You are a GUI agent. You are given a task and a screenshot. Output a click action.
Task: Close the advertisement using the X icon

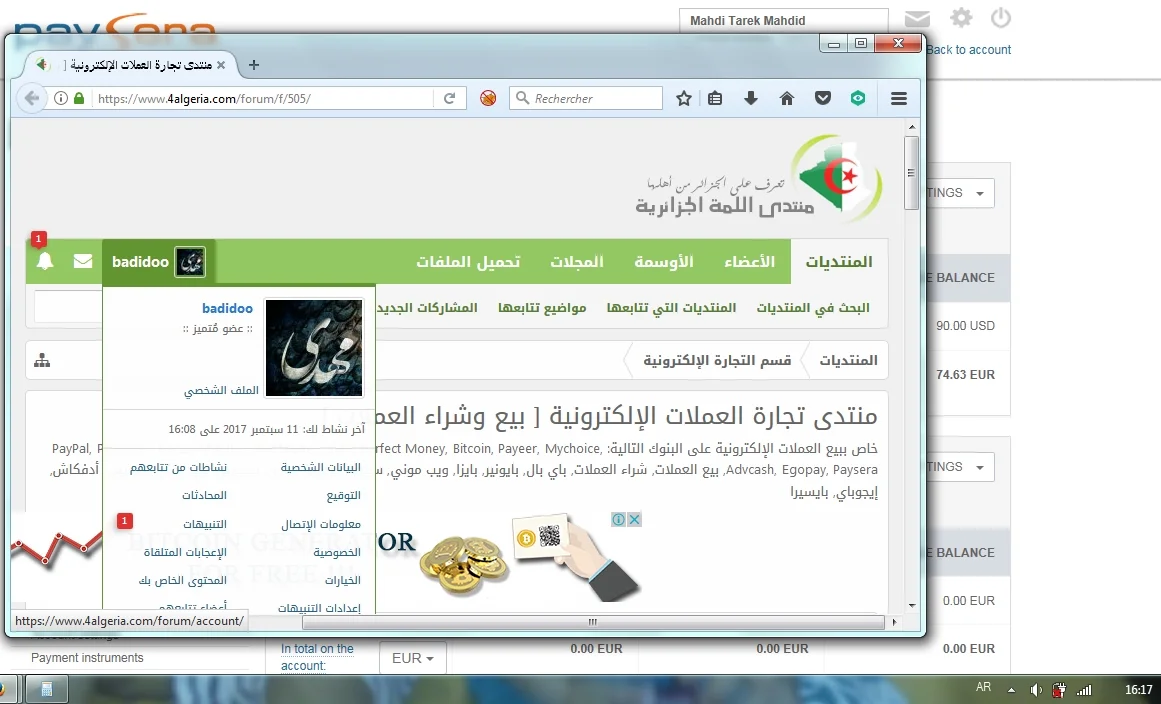coord(634,520)
